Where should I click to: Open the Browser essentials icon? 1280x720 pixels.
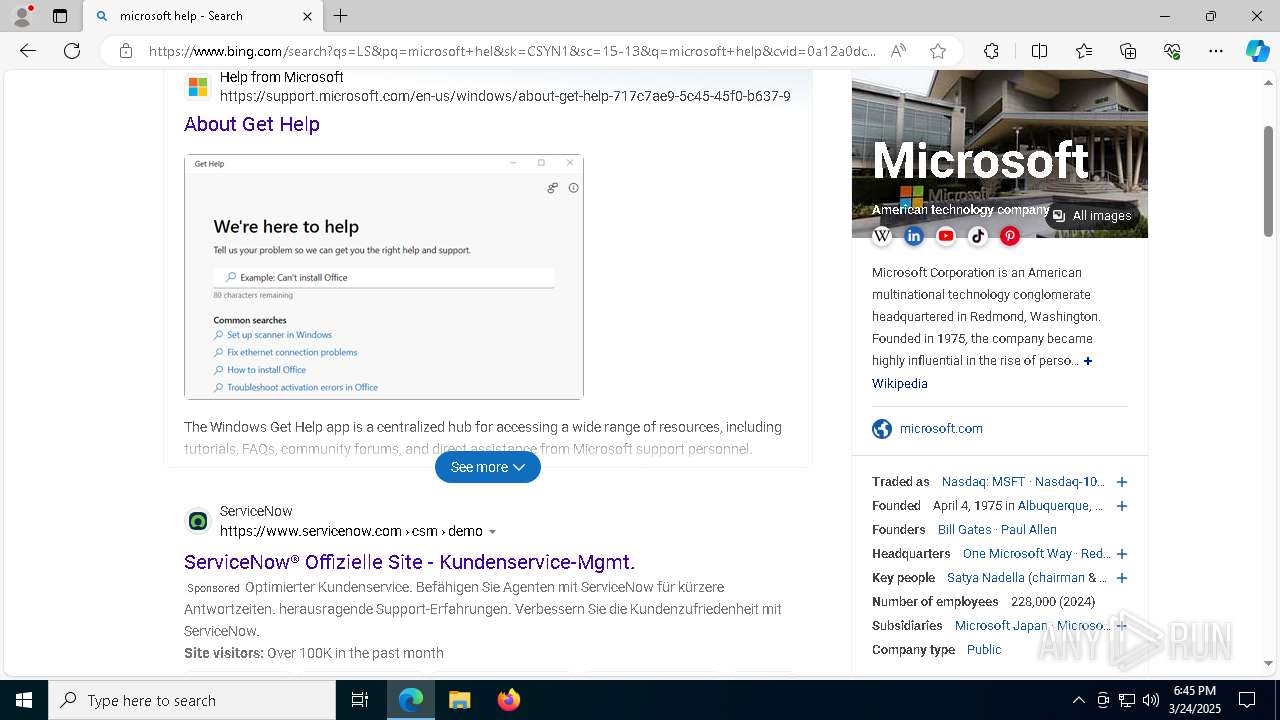pos(1172,51)
